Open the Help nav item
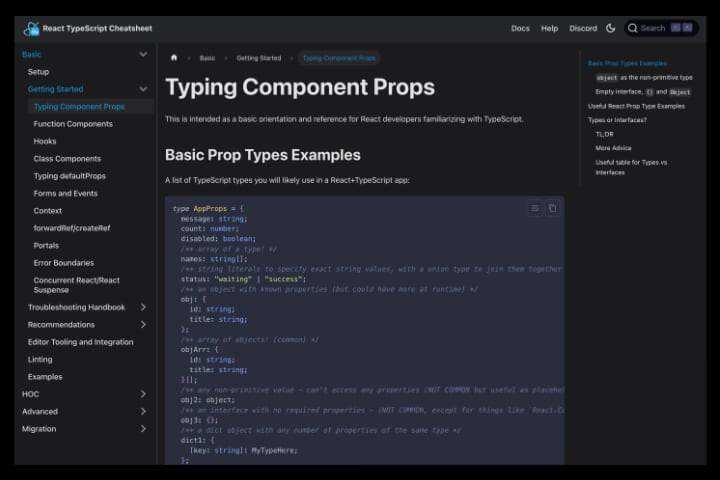This screenshot has height=480, width=720. tap(549, 28)
